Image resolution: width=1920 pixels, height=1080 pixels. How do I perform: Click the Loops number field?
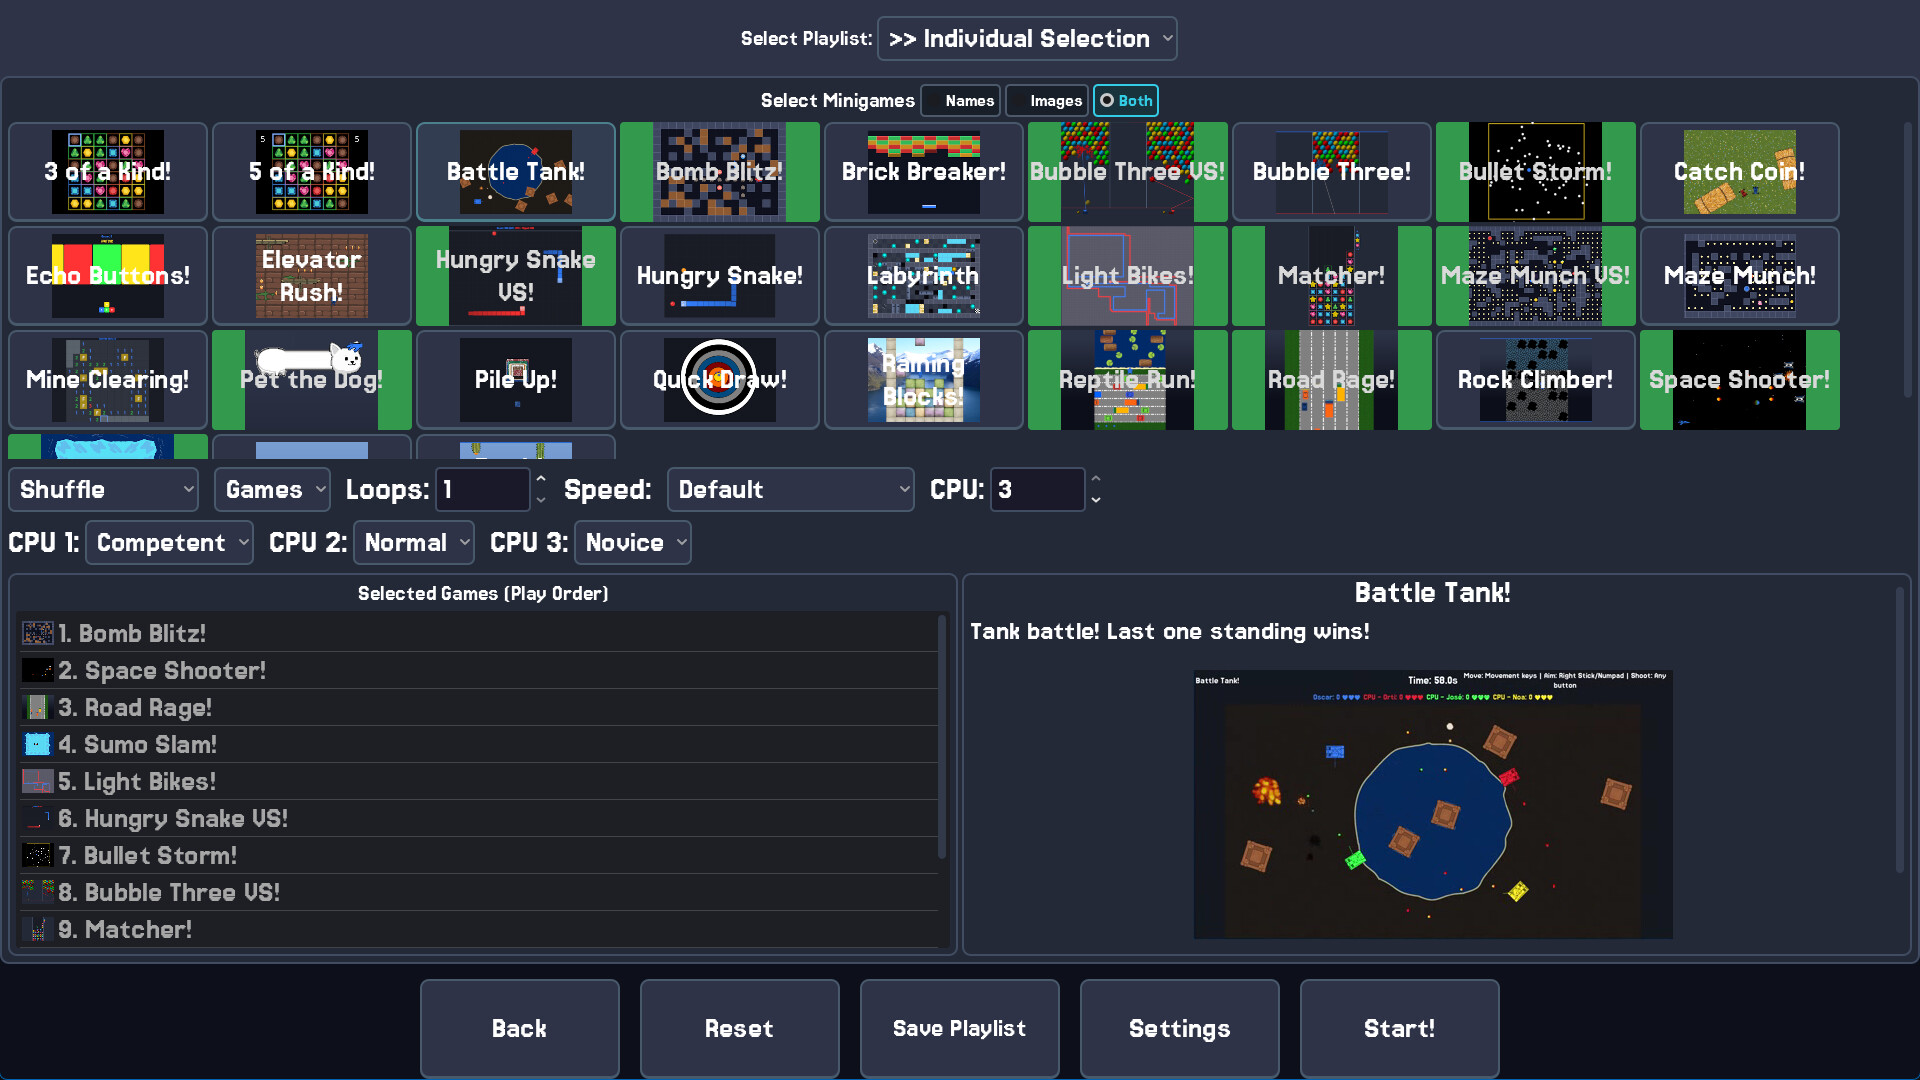pyautogui.click(x=482, y=490)
